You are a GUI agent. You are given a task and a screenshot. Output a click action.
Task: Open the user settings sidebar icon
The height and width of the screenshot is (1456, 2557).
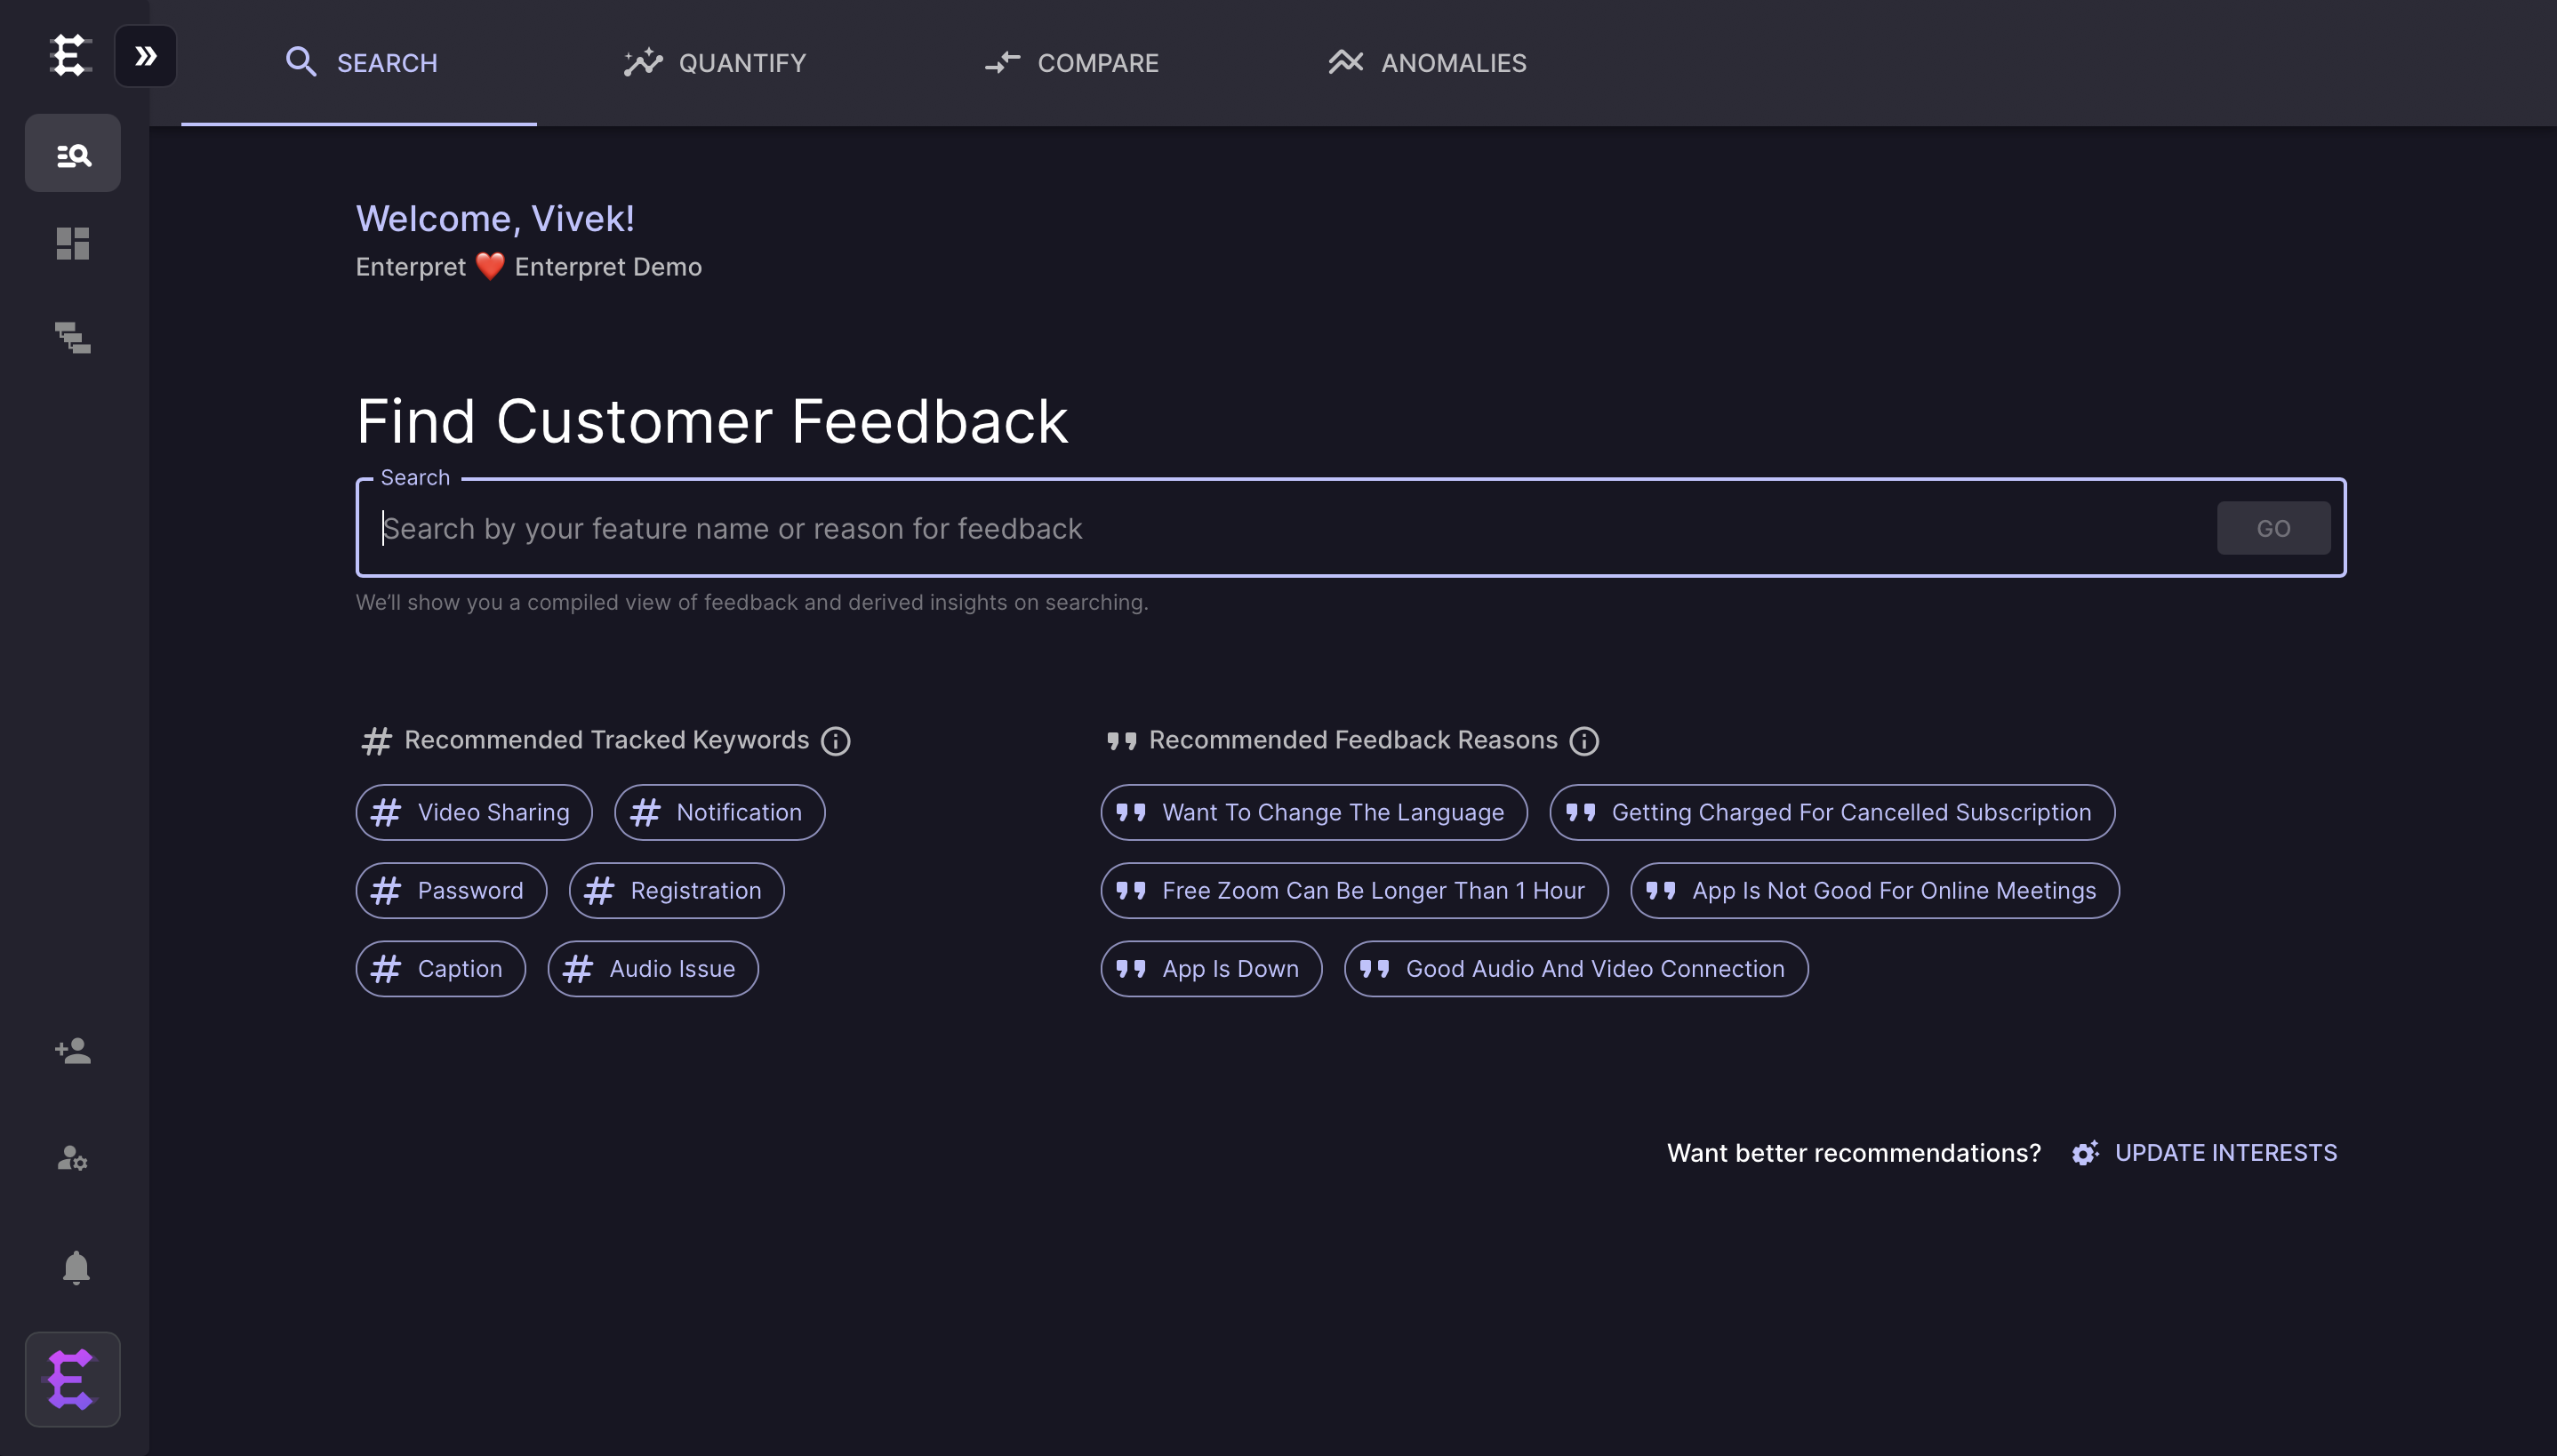pyautogui.click(x=73, y=1158)
